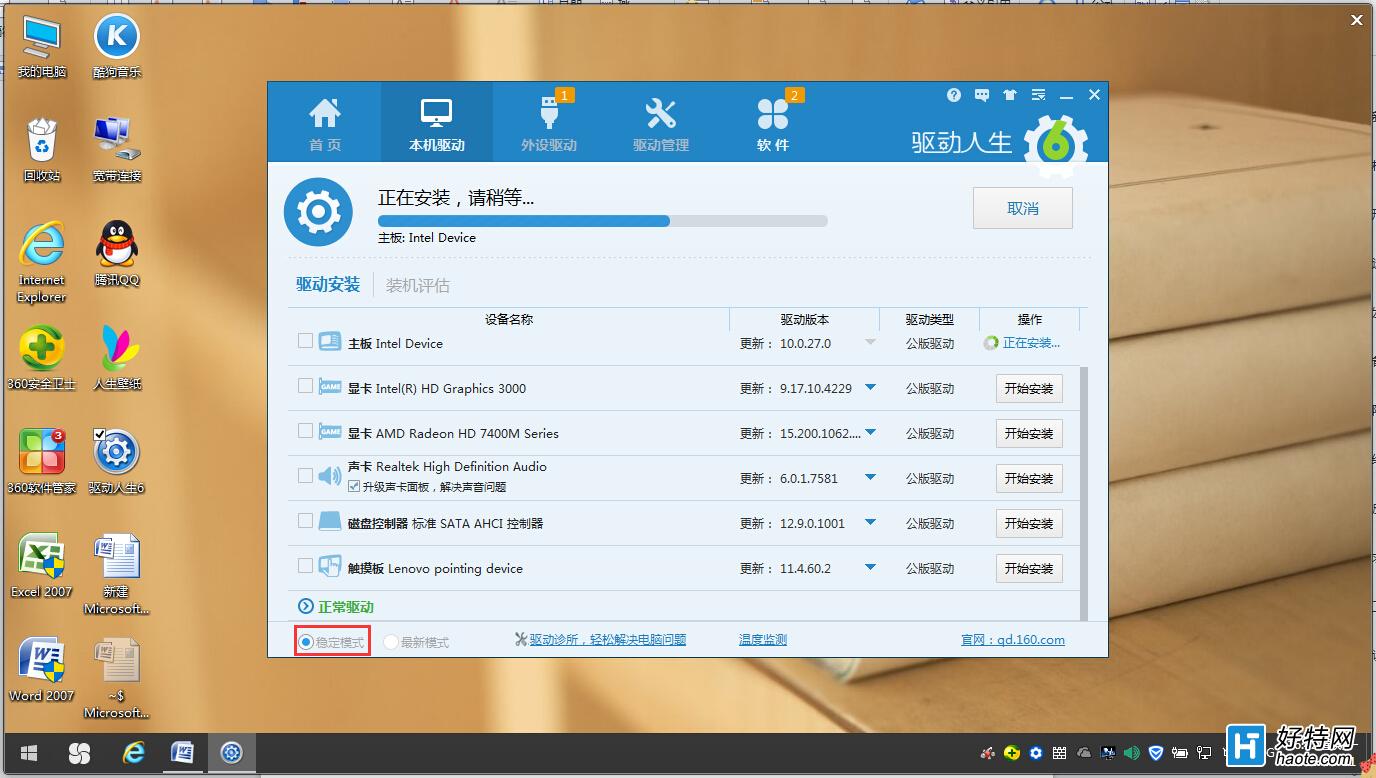Open 回收站 recycle bin icon

(x=42, y=150)
